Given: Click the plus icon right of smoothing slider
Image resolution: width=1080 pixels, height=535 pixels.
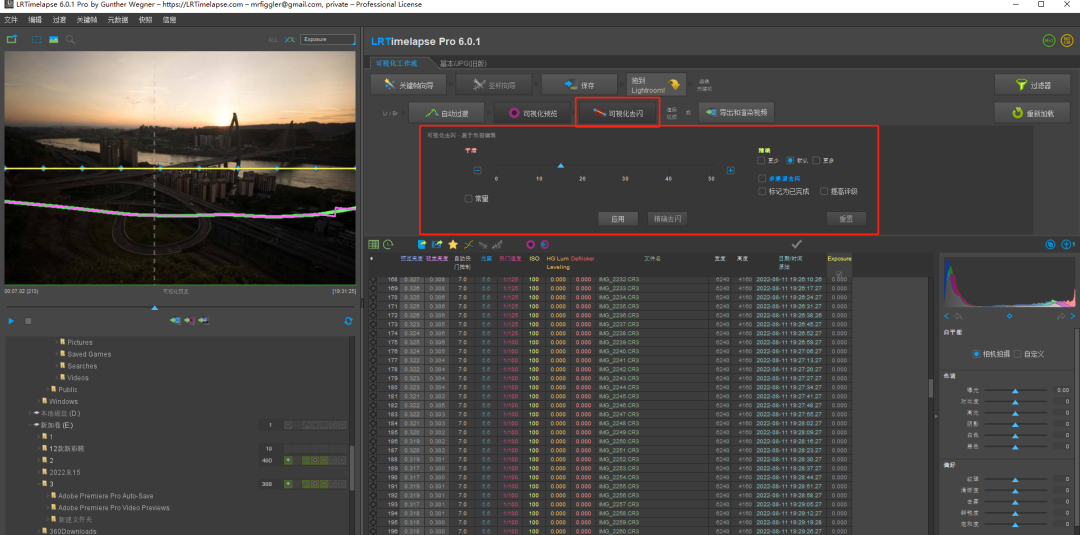Looking at the screenshot, I should coord(730,171).
